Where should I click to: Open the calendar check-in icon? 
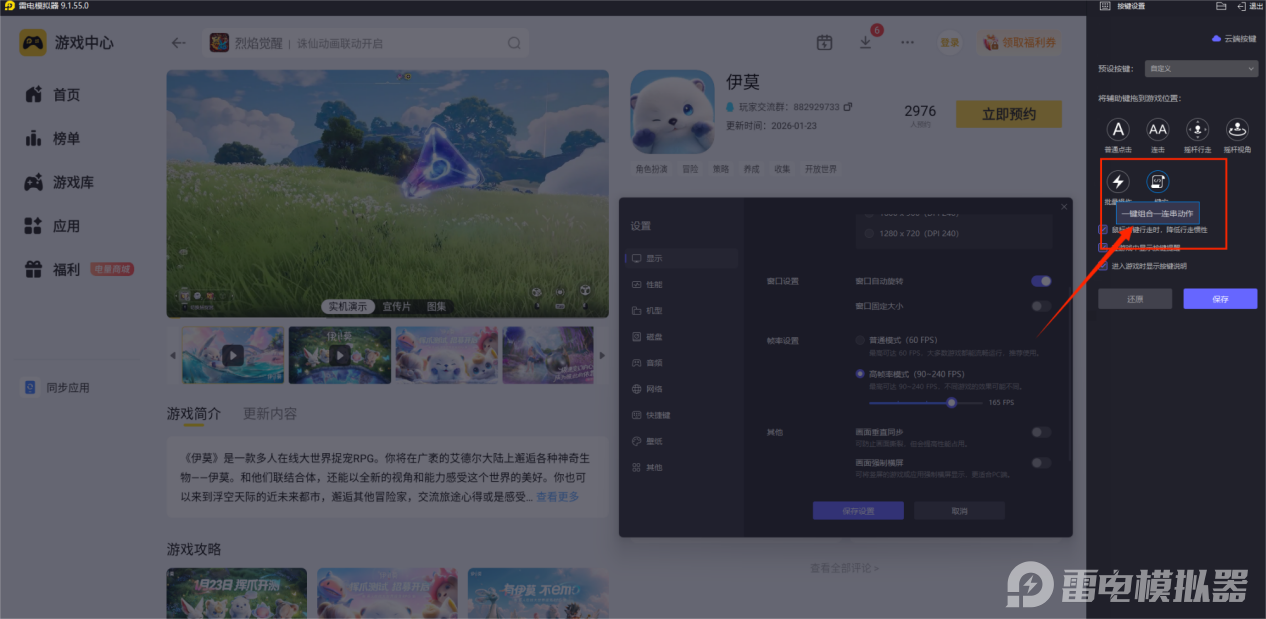[824, 42]
